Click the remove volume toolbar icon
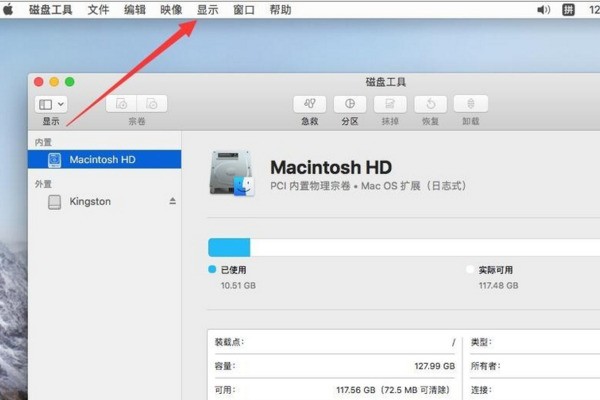The width and height of the screenshot is (600, 400). tap(151, 103)
